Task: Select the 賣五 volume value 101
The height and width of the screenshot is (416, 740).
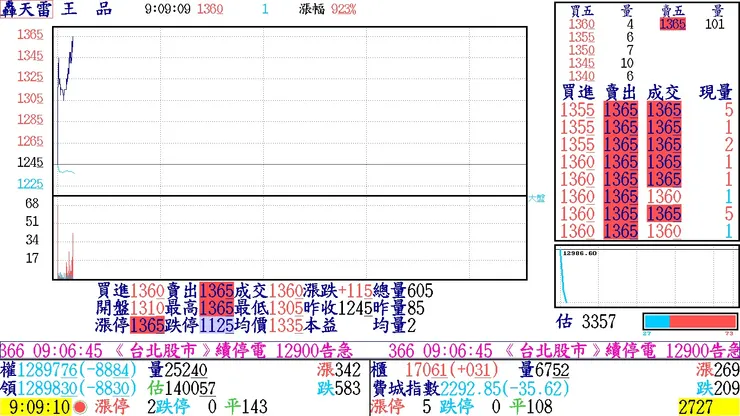Action: point(715,24)
